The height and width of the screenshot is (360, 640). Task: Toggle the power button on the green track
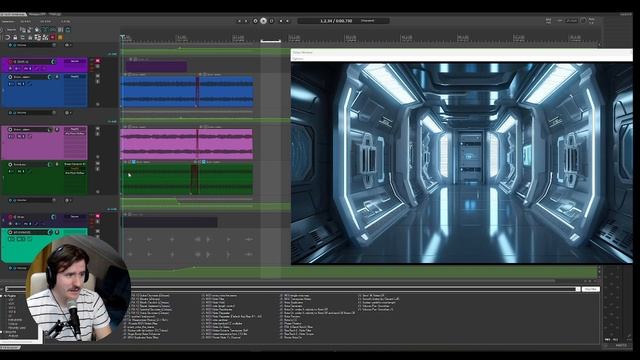point(10,164)
